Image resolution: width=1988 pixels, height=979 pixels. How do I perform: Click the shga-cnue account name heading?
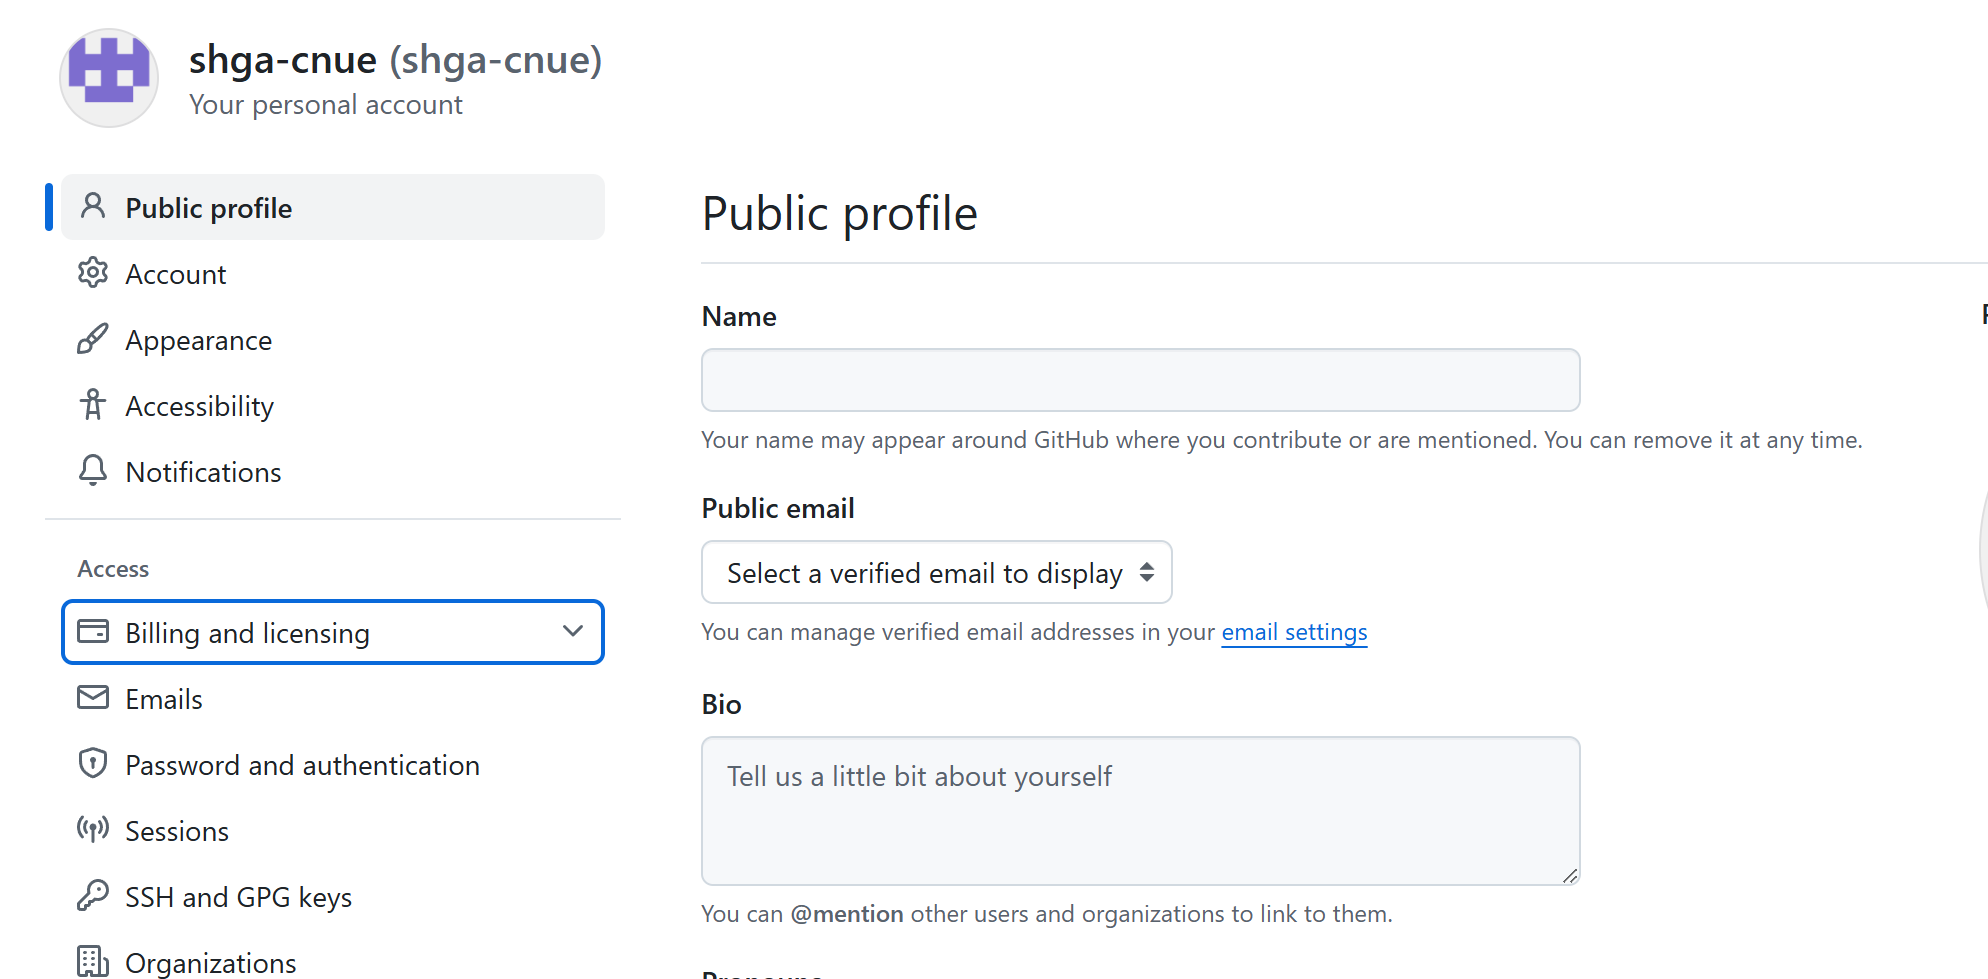click(396, 60)
